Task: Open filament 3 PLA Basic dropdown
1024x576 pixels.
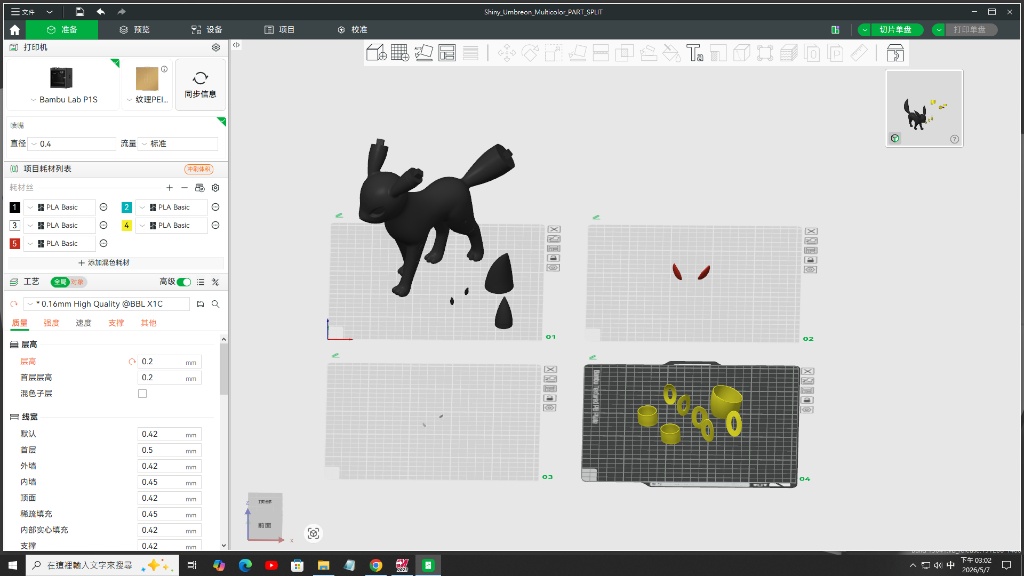Action: click(59, 225)
